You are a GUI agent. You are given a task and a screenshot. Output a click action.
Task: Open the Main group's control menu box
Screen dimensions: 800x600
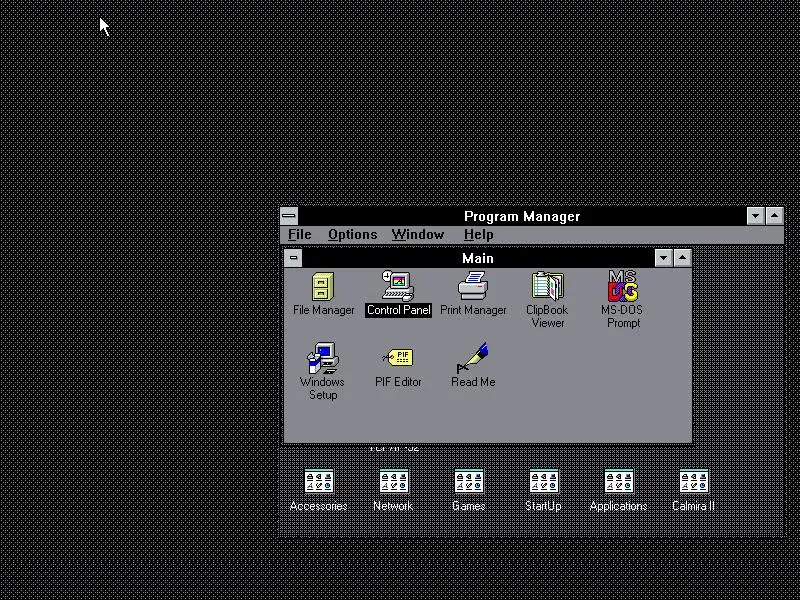[x=293, y=258]
